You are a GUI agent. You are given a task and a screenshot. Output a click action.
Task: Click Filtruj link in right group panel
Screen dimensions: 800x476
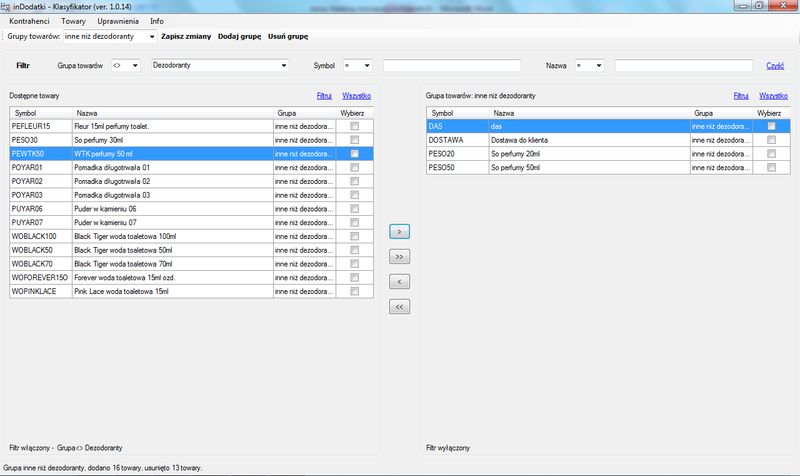tap(741, 95)
